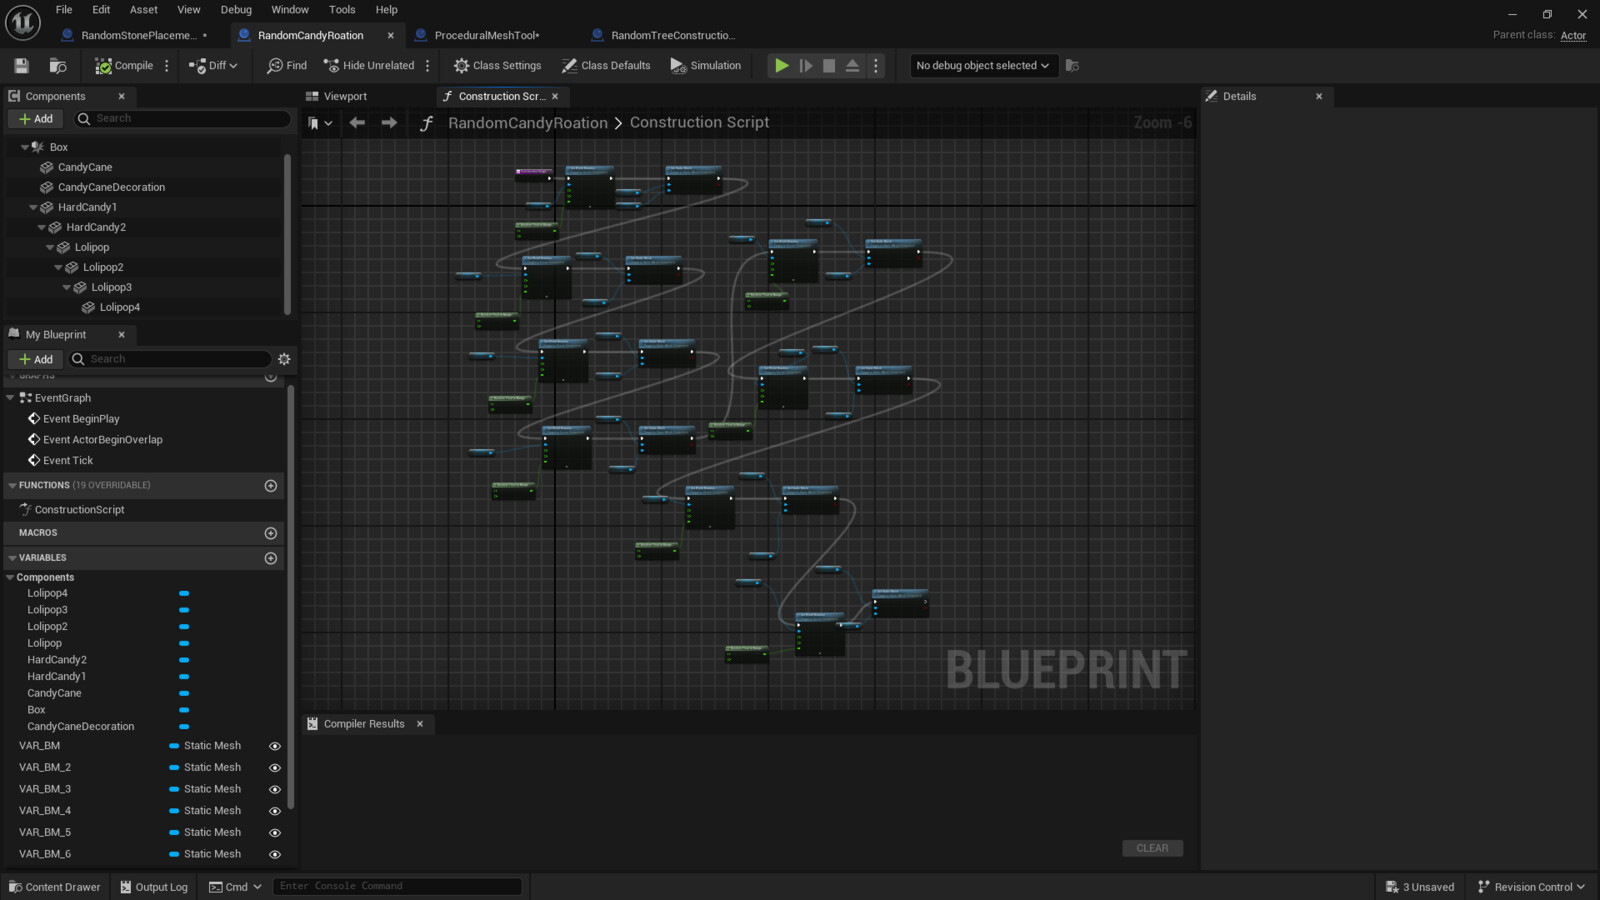1600x900 pixels.
Task: Click Add in My Blueprint panel
Action: [x=36, y=360]
